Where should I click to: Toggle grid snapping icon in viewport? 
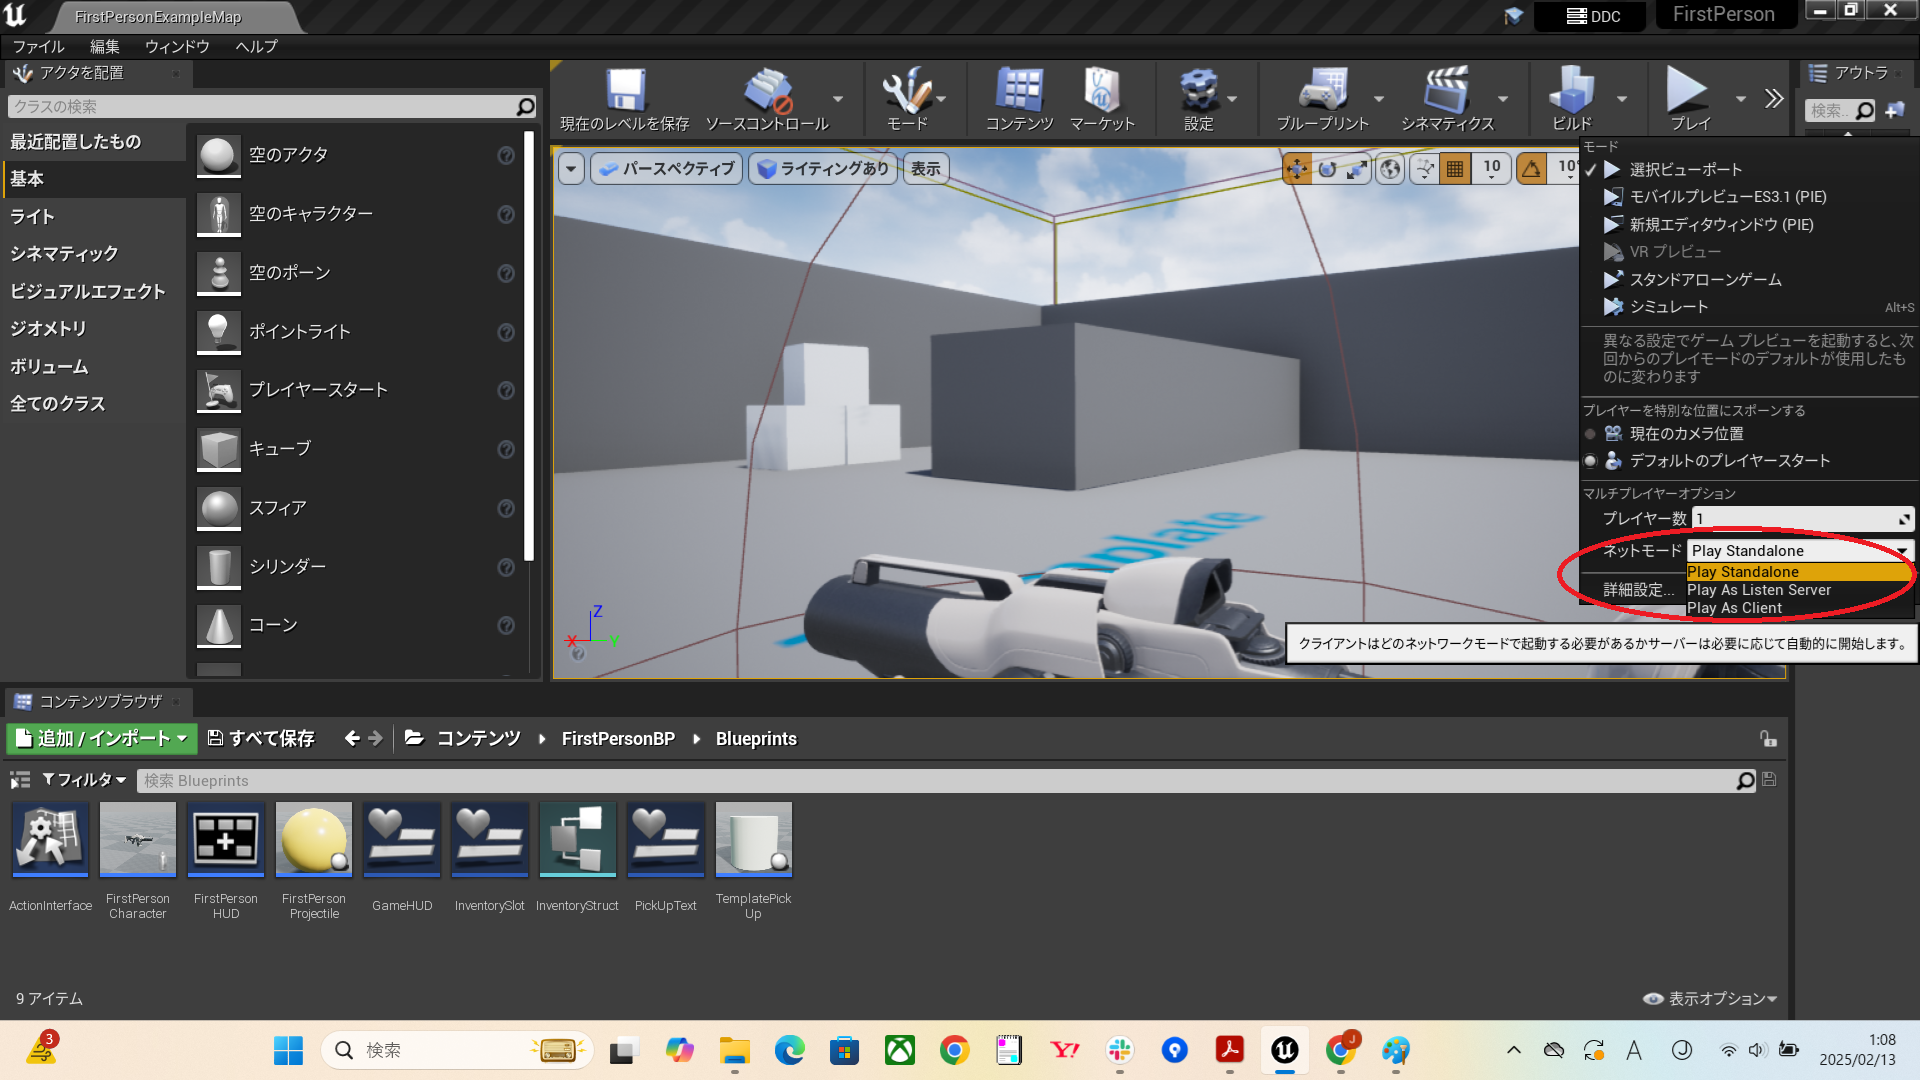click(x=1455, y=169)
